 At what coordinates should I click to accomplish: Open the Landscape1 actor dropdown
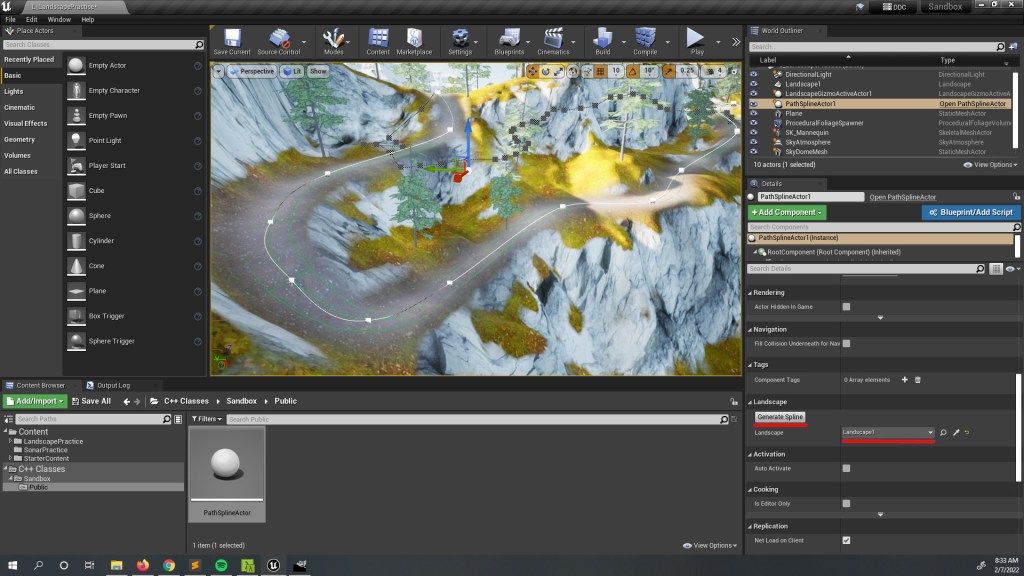(x=887, y=432)
